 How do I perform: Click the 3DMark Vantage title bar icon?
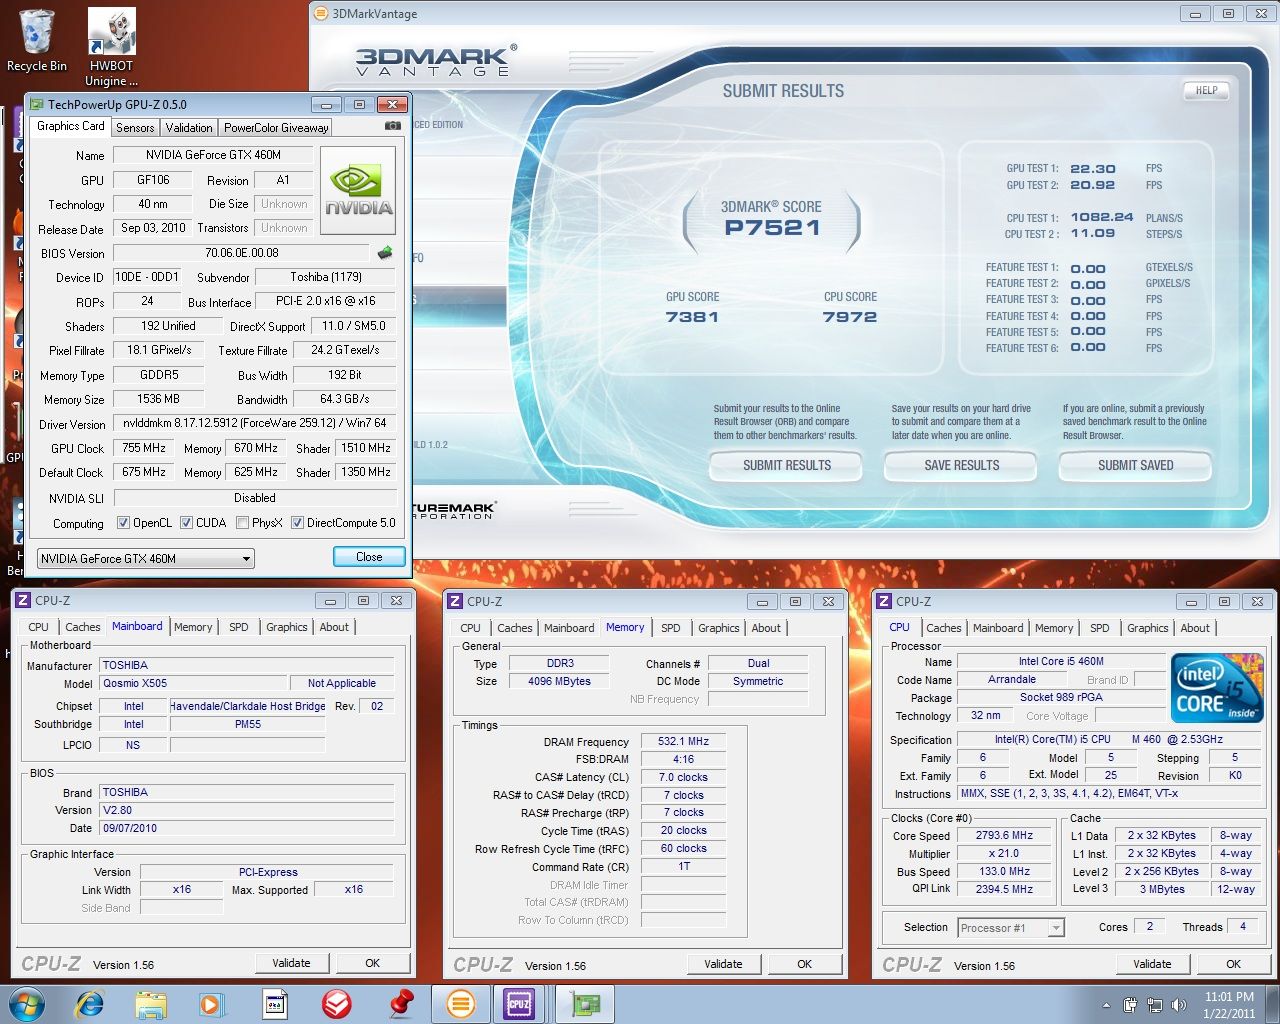click(321, 14)
